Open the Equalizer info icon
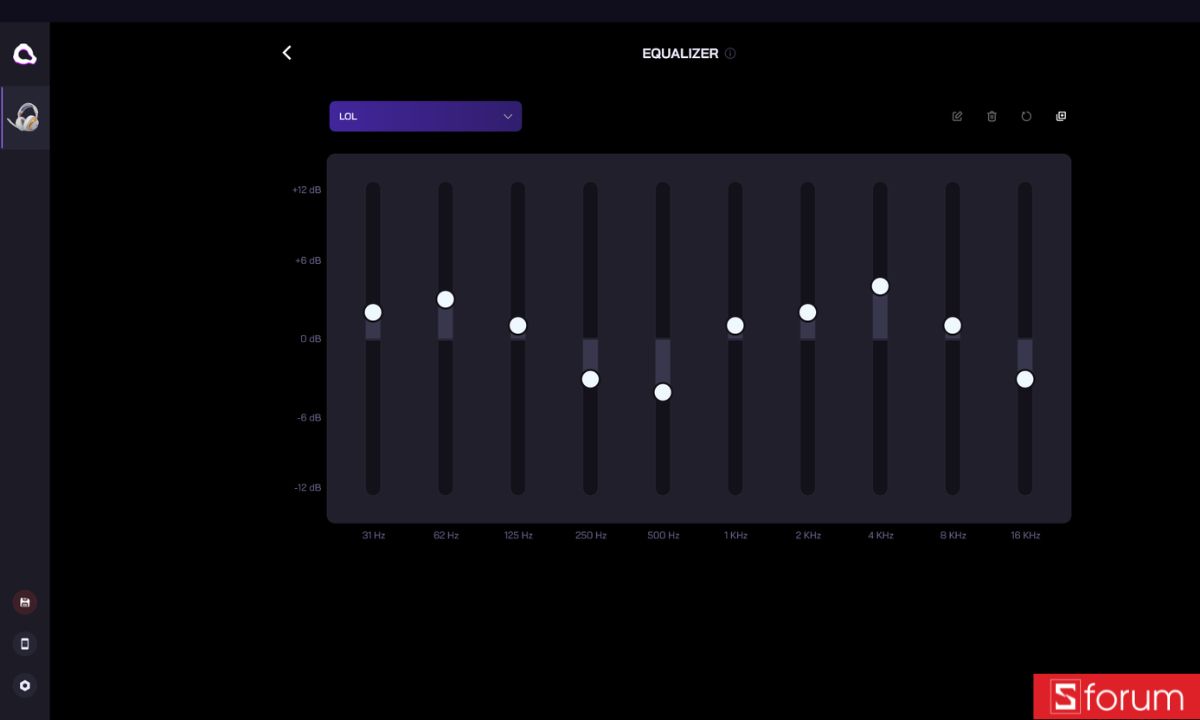Screen dimensions: 1200x720 tap(730, 54)
